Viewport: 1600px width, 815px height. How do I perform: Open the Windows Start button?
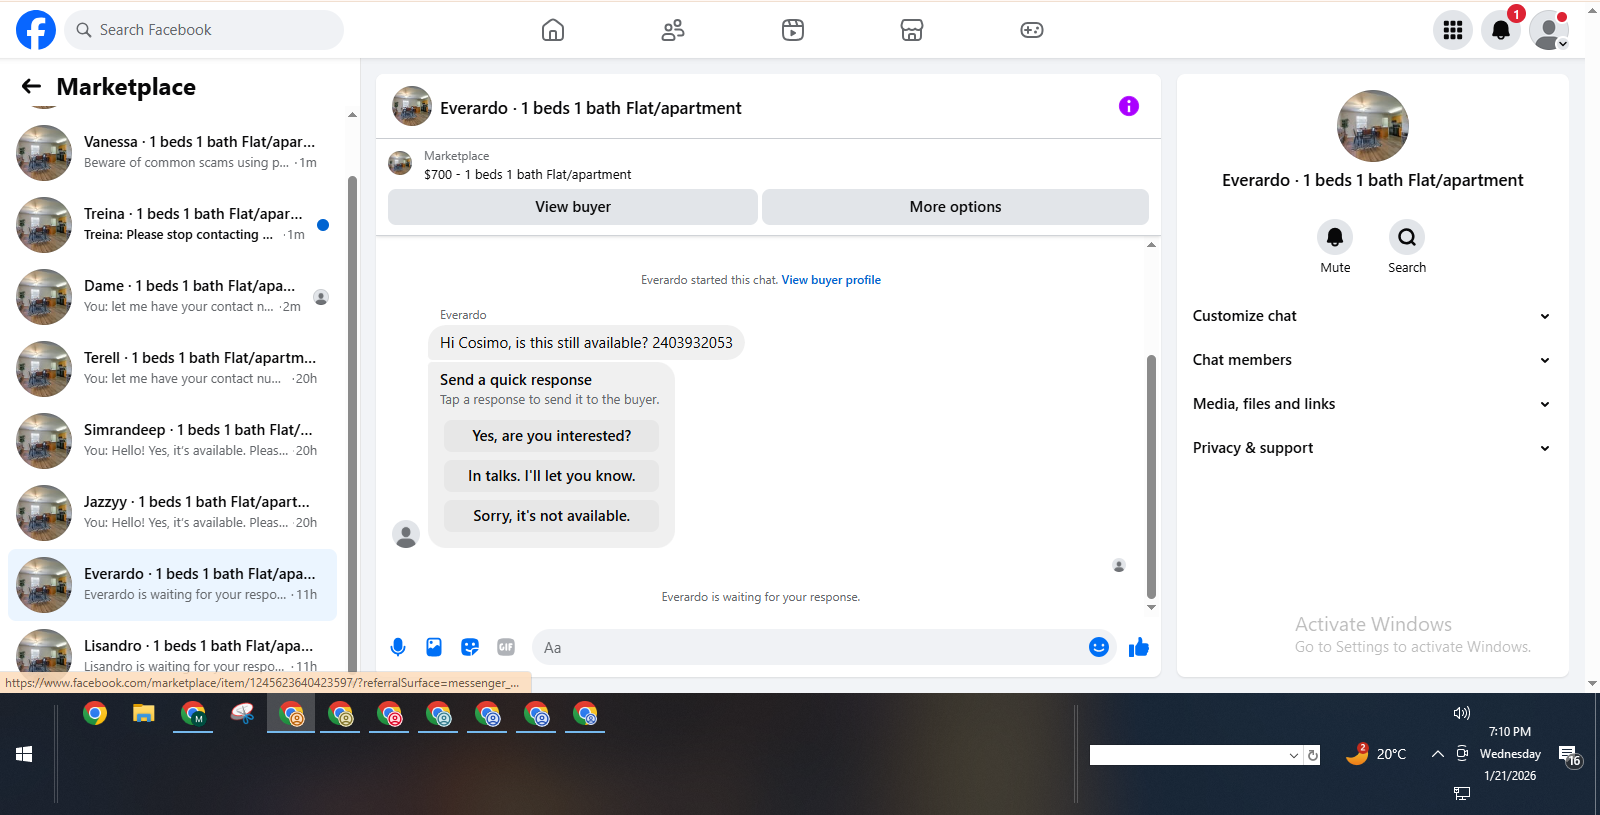[x=24, y=754]
